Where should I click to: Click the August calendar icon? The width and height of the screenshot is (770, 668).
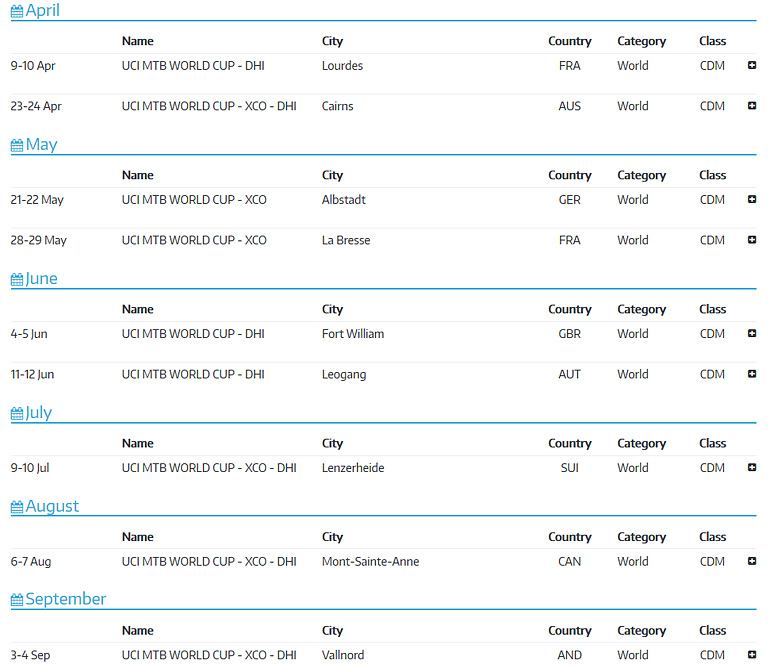[17, 507]
